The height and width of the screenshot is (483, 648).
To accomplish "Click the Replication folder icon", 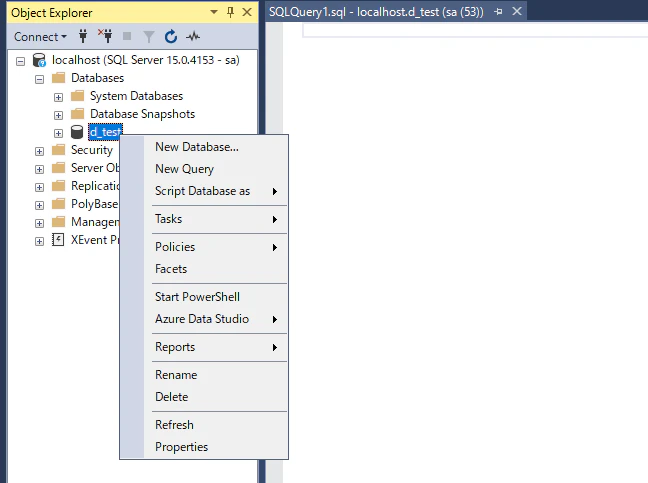I will click(59, 186).
